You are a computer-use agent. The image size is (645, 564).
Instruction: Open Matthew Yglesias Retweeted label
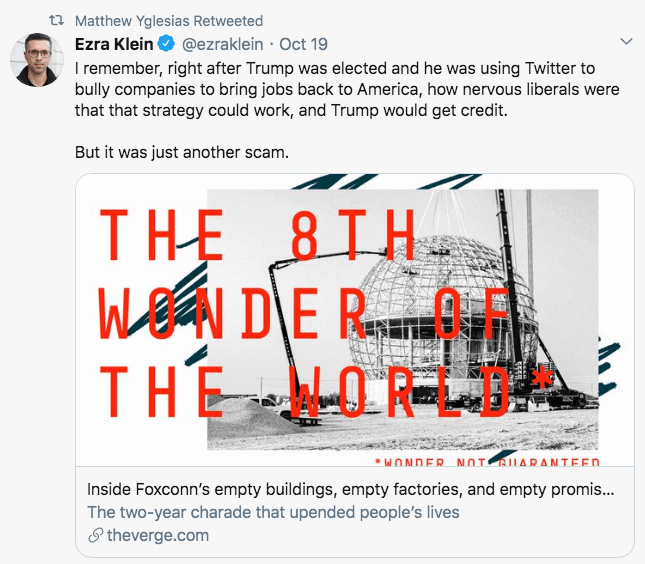(169, 21)
